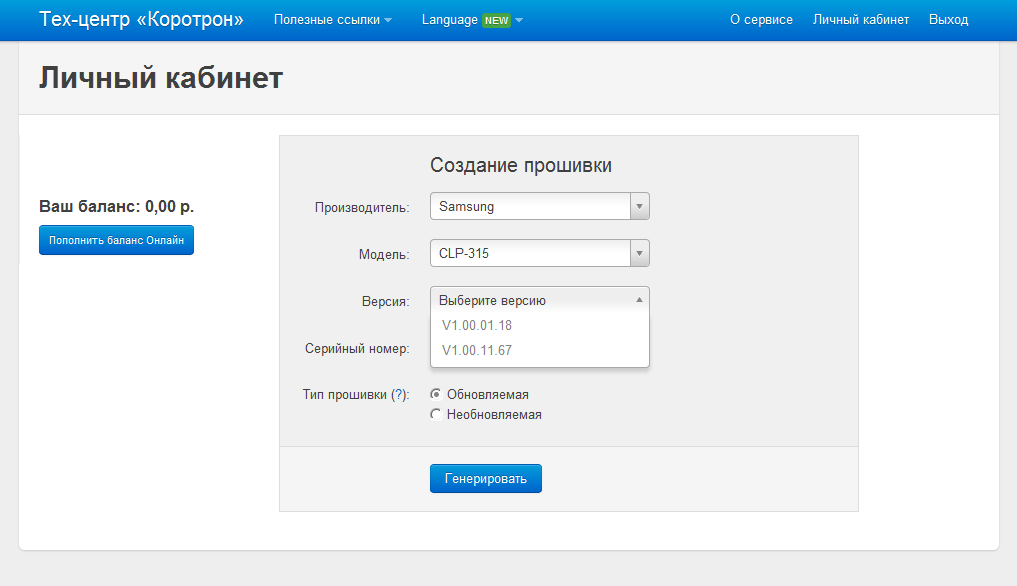Click the arrow of Samsung combo box
The image size is (1017, 586).
tap(640, 206)
